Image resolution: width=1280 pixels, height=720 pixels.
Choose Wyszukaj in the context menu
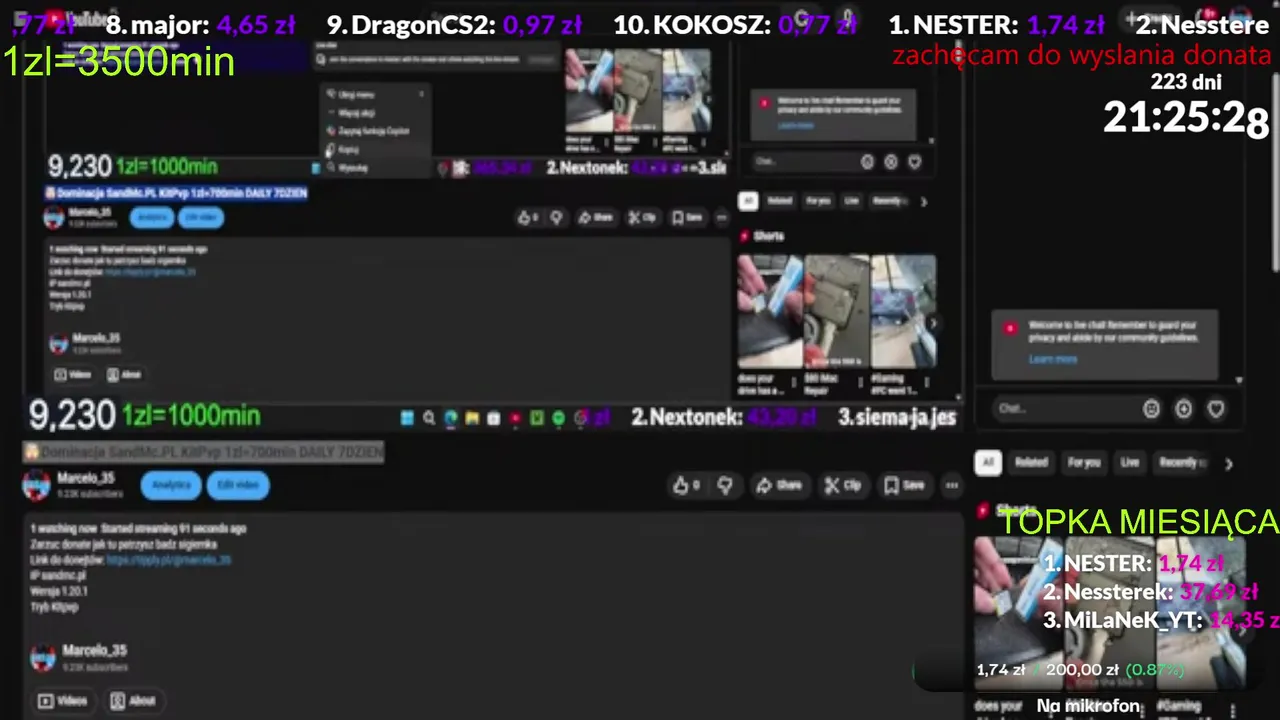(x=373, y=168)
